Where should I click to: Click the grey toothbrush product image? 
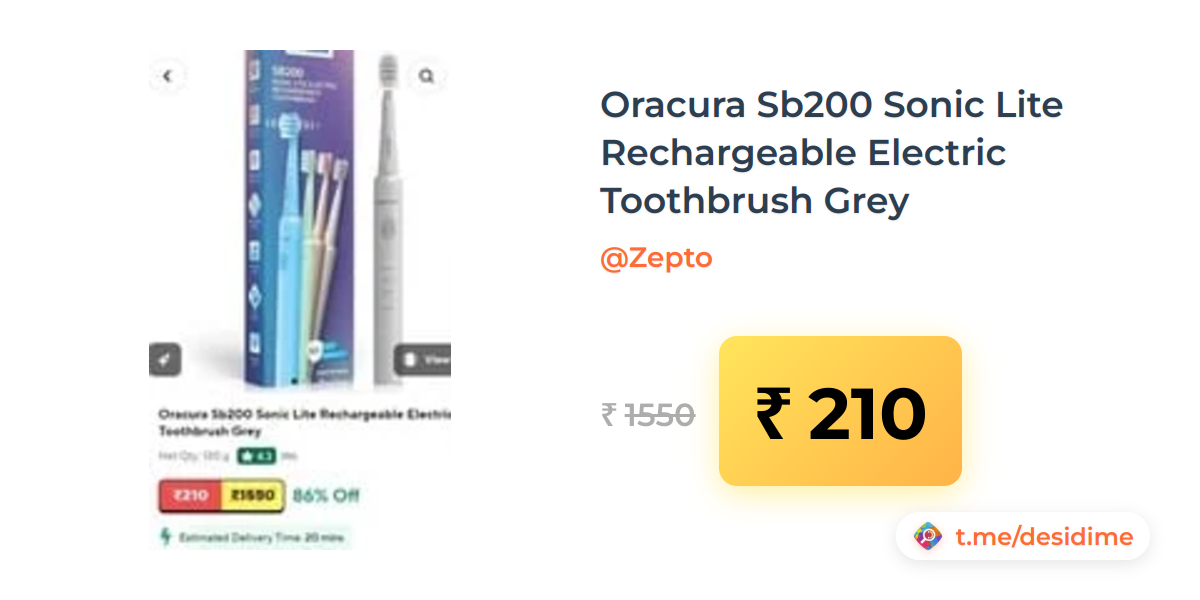(x=391, y=218)
